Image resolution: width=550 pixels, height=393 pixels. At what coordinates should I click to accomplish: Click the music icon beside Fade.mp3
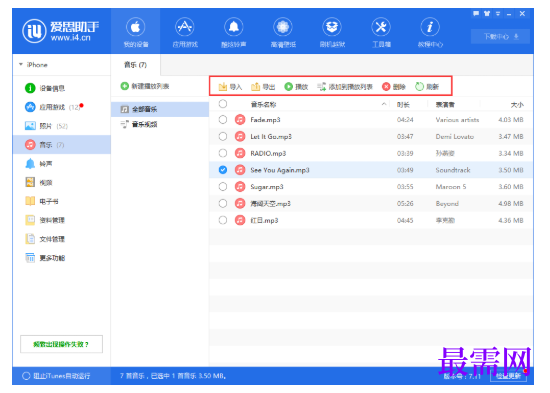240,120
